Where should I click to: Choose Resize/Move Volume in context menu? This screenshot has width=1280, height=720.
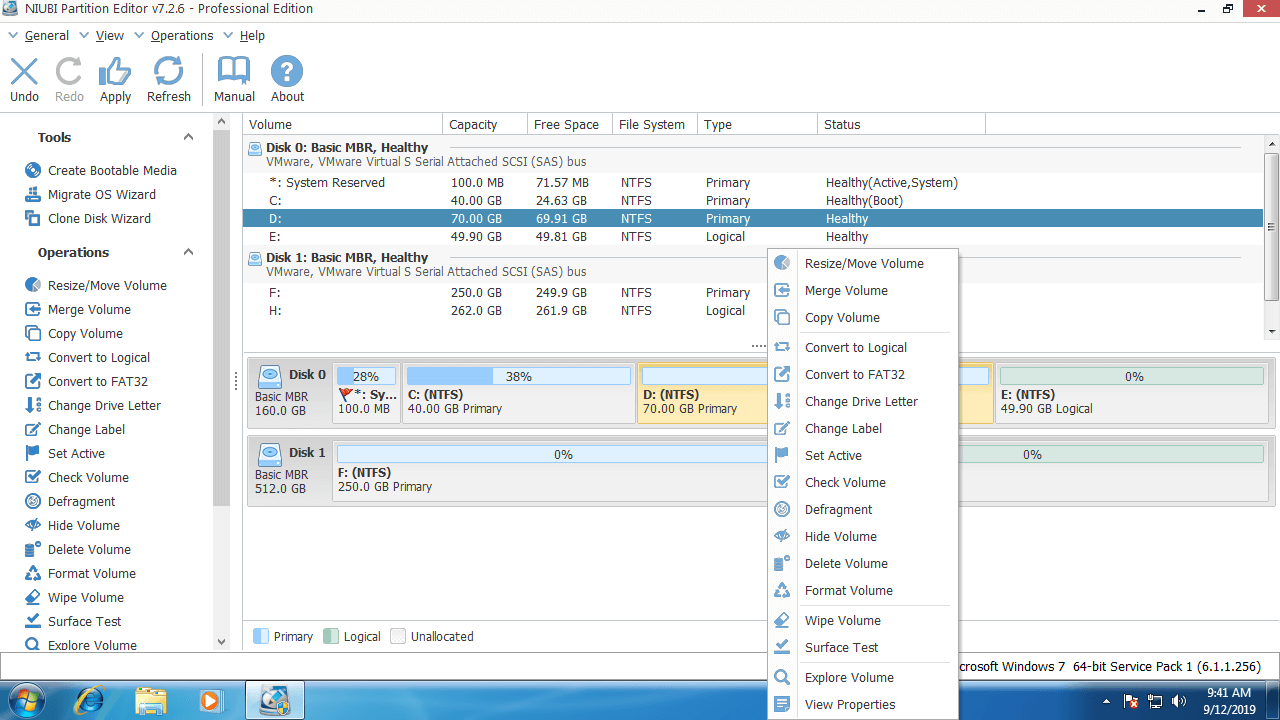pos(863,264)
